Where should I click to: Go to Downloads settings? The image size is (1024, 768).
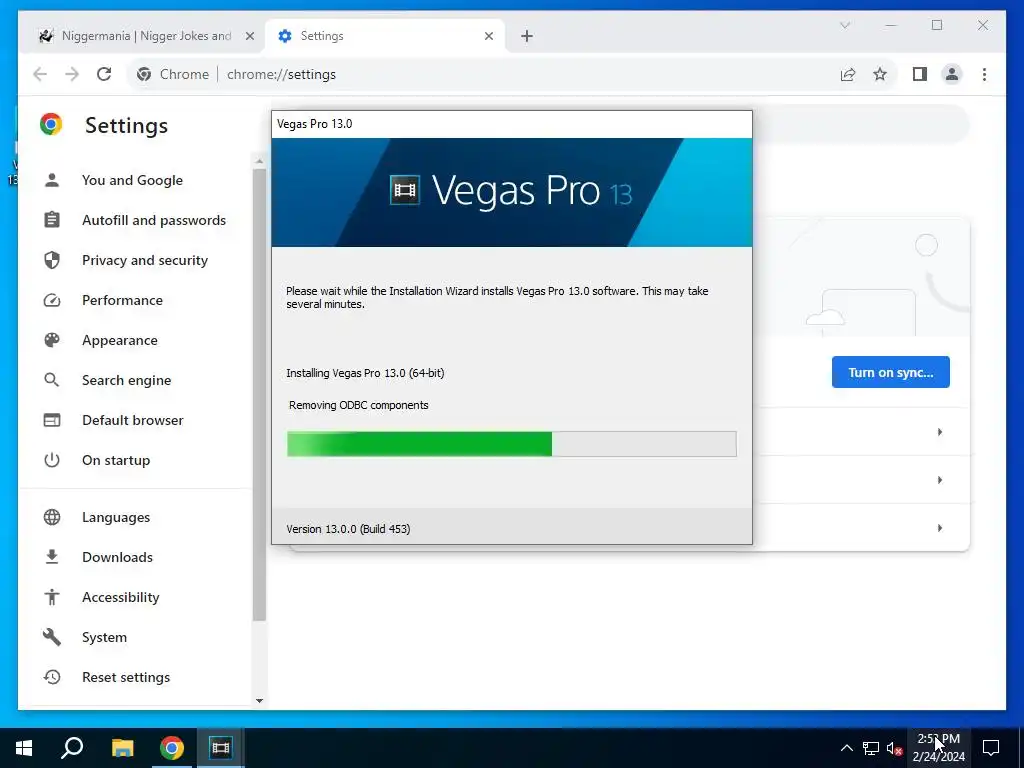(x=117, y=557)
